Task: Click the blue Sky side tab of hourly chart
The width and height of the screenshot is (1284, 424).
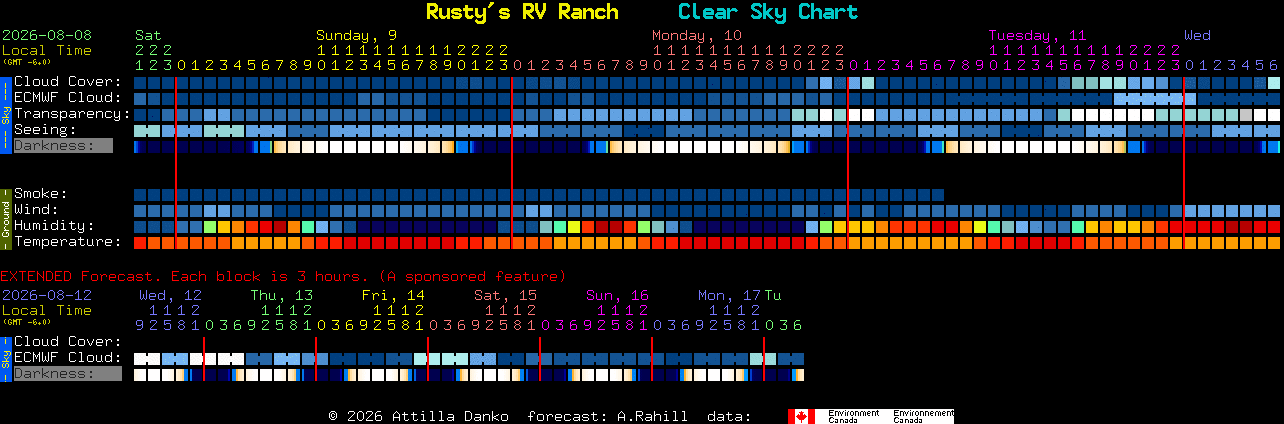Action: point(5,114)
